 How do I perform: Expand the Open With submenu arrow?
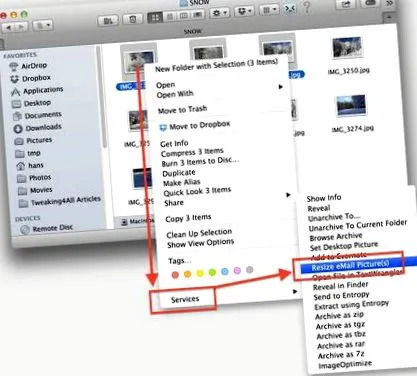(281, 87)
